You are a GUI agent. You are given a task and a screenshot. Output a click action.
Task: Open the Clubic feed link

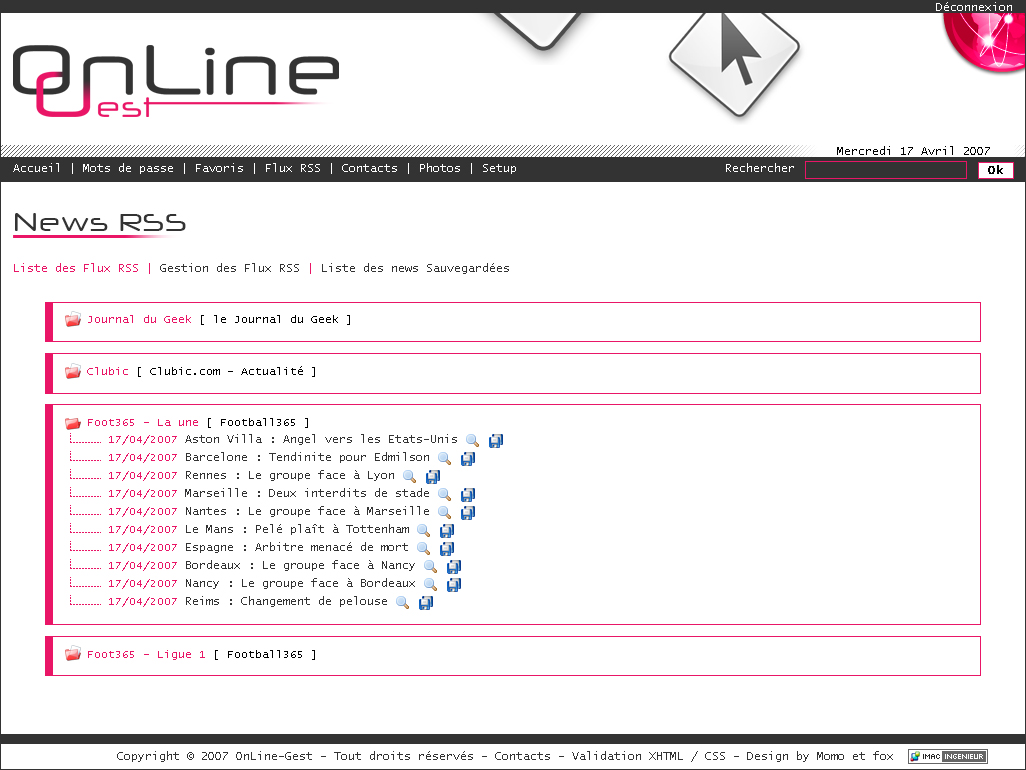click(108, 372)
